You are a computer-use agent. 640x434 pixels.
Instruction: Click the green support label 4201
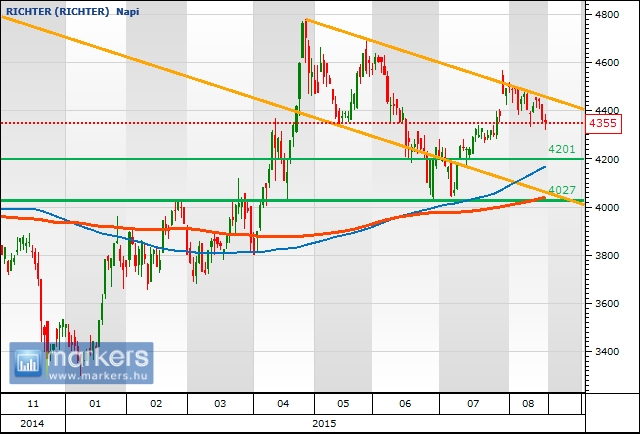point(562,149)
